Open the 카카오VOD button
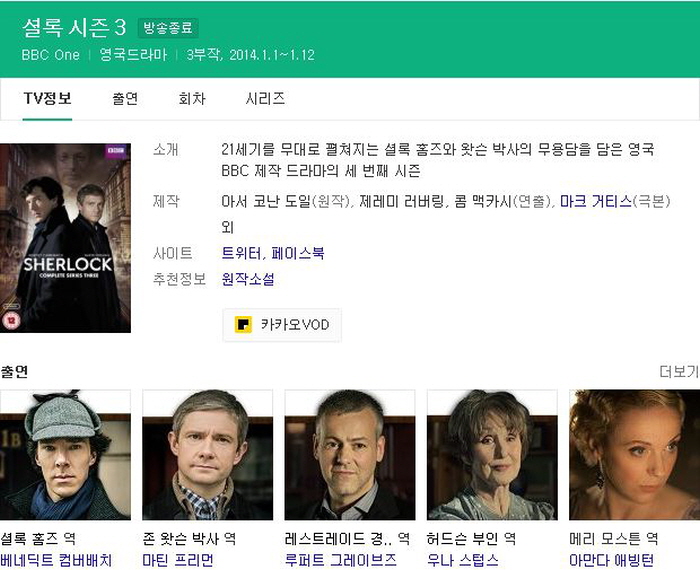Viewport: 700px width, 570px height. (x=282, y=325)
